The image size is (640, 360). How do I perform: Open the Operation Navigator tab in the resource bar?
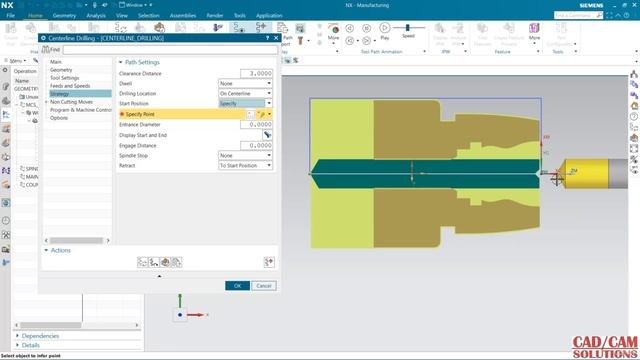[6, 115]
